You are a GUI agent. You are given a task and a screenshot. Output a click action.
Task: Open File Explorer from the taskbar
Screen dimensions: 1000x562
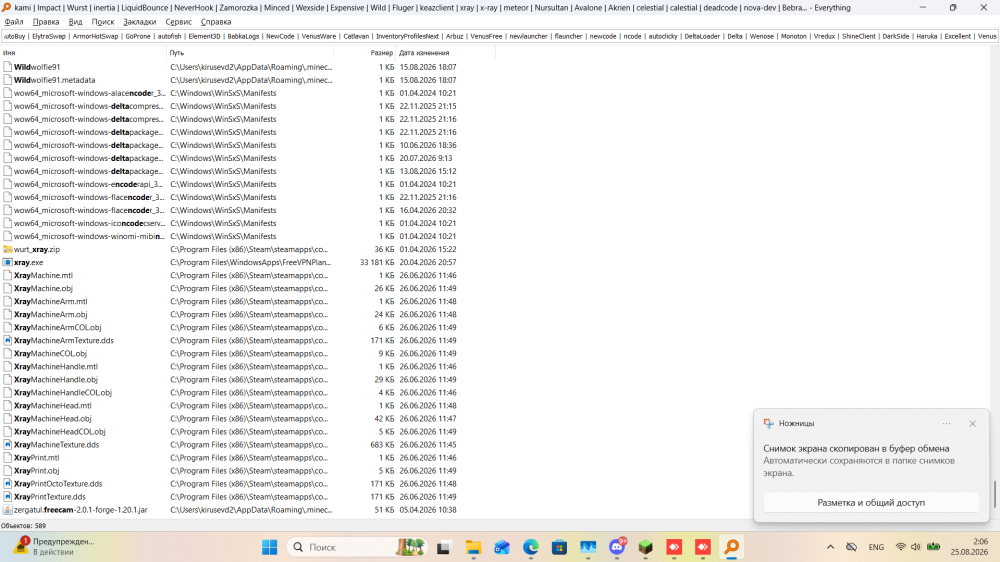click(x=473, y=547)
